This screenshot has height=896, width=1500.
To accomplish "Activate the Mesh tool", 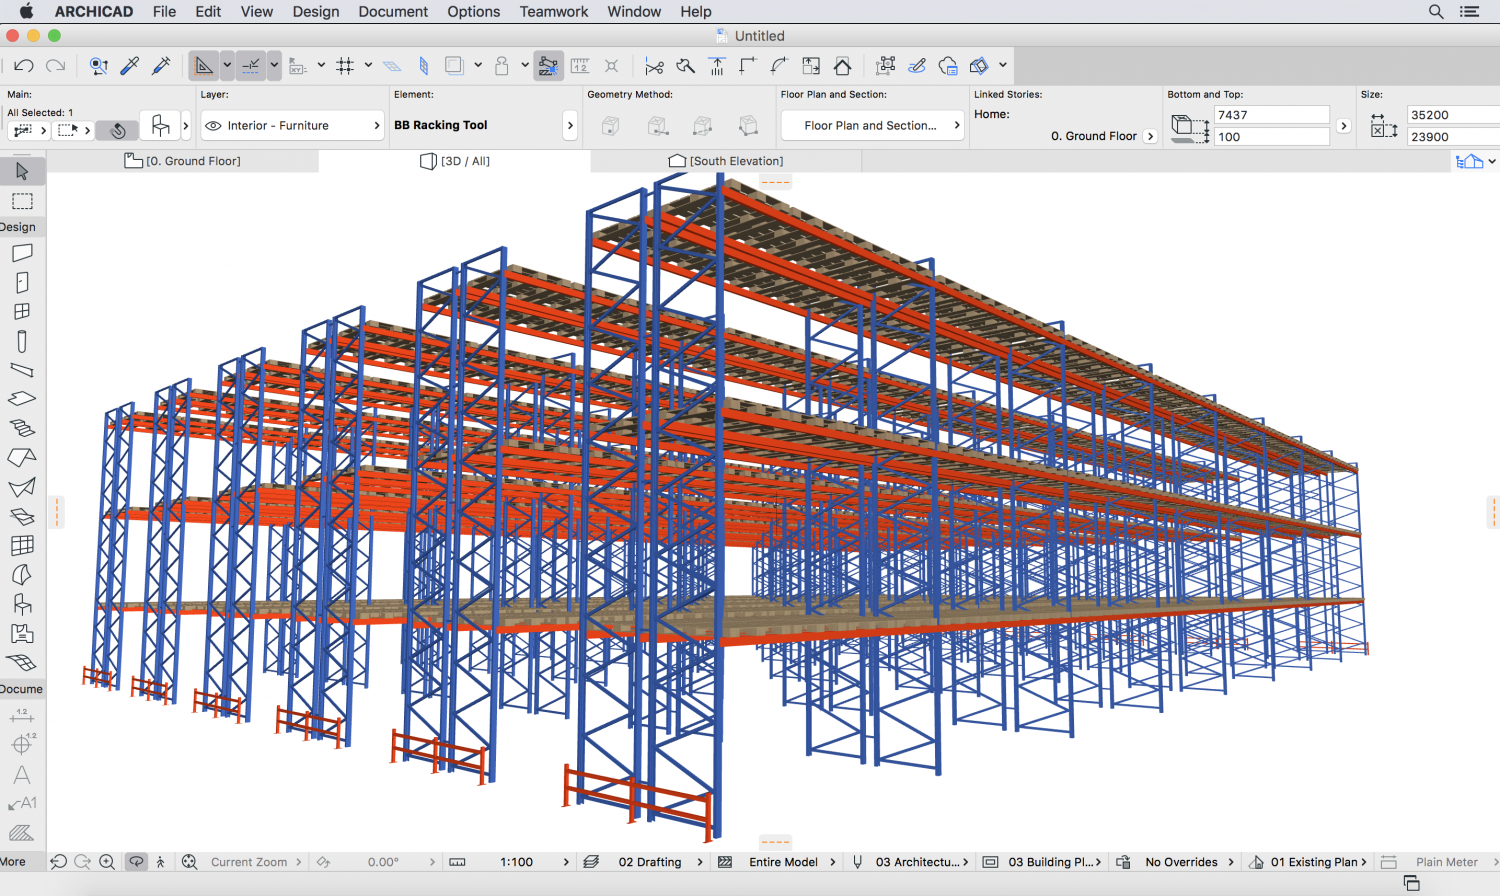I will 22,662.
